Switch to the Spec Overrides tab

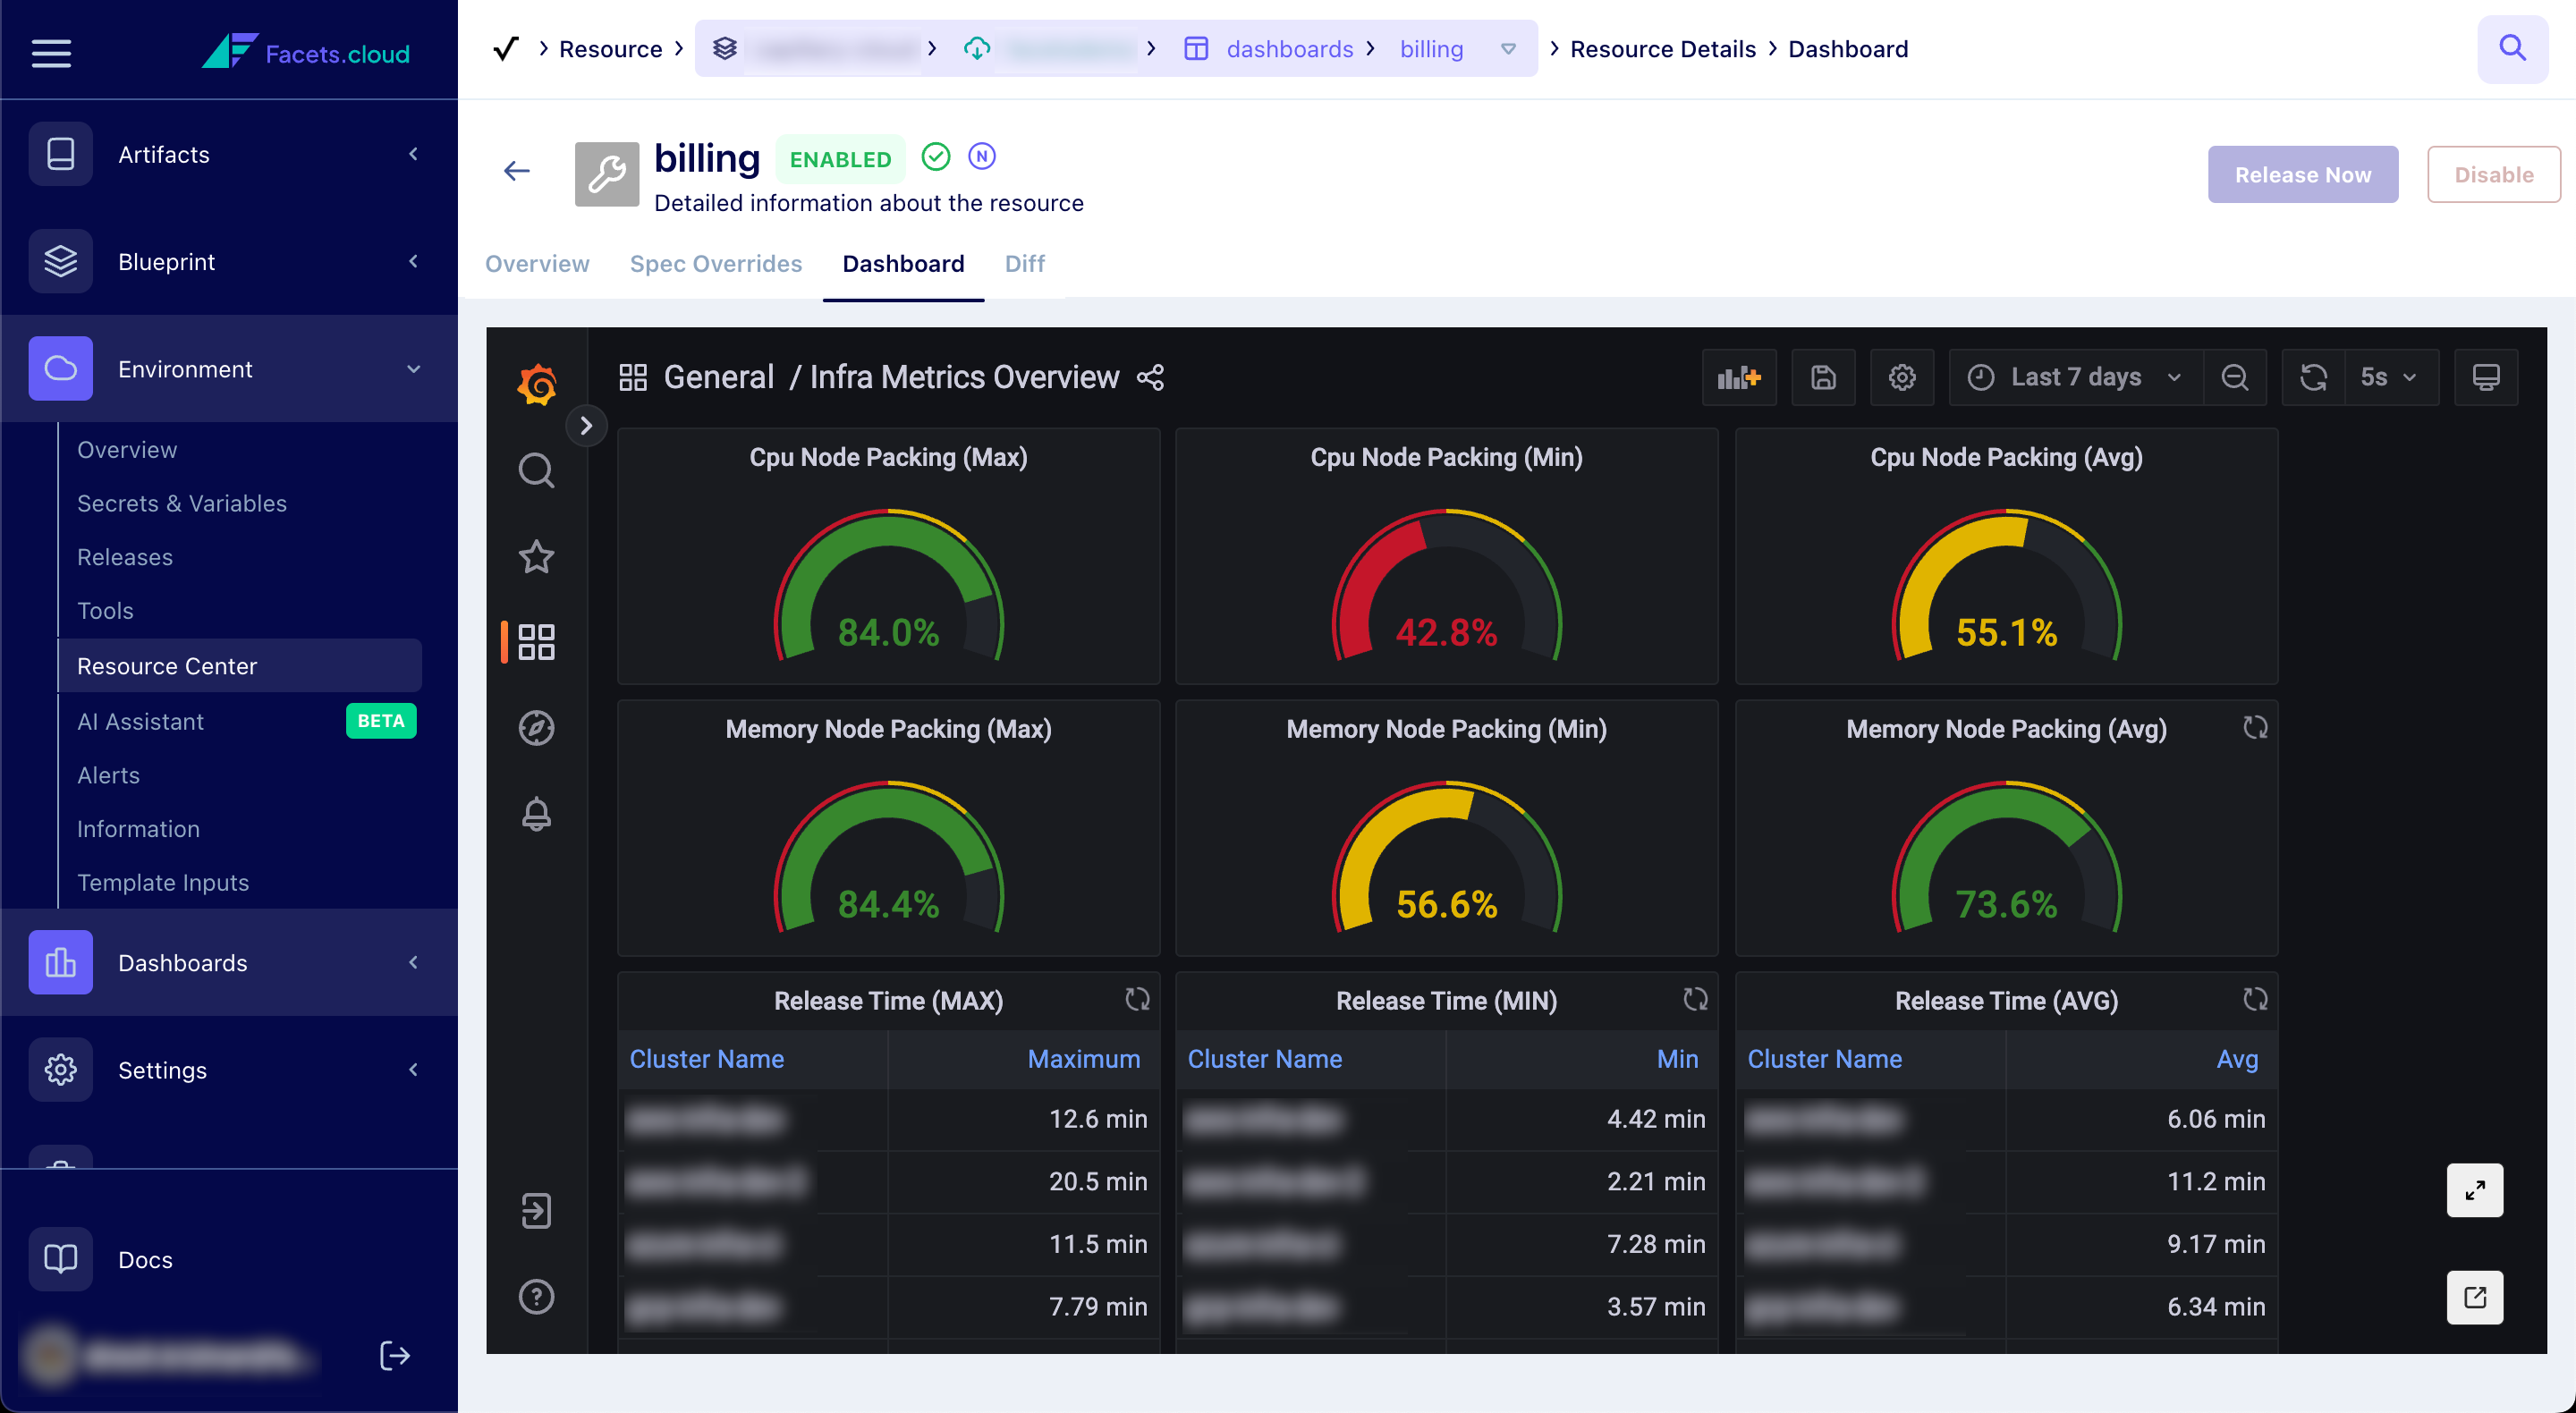coord(715,263)
